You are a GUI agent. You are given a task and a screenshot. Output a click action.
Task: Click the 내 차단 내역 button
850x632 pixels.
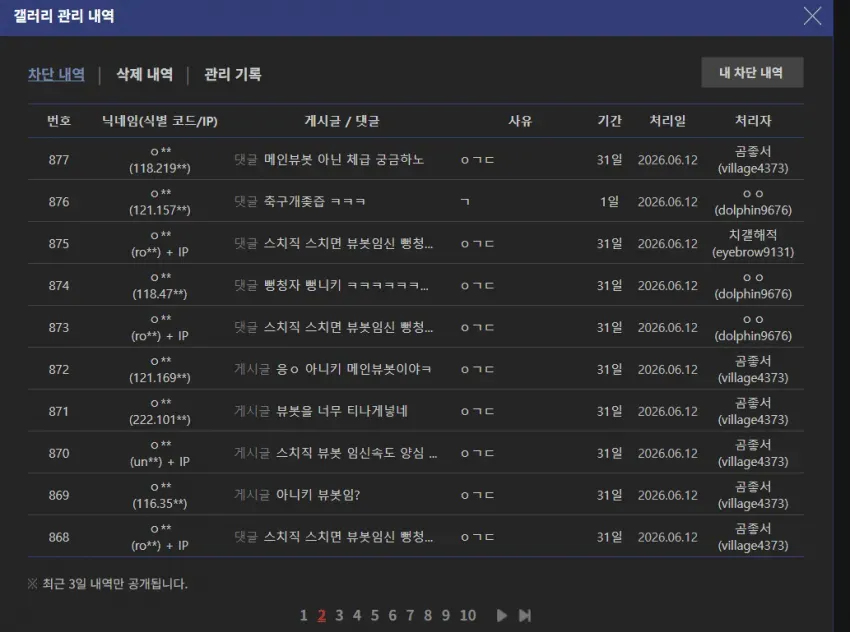point(752,73)
